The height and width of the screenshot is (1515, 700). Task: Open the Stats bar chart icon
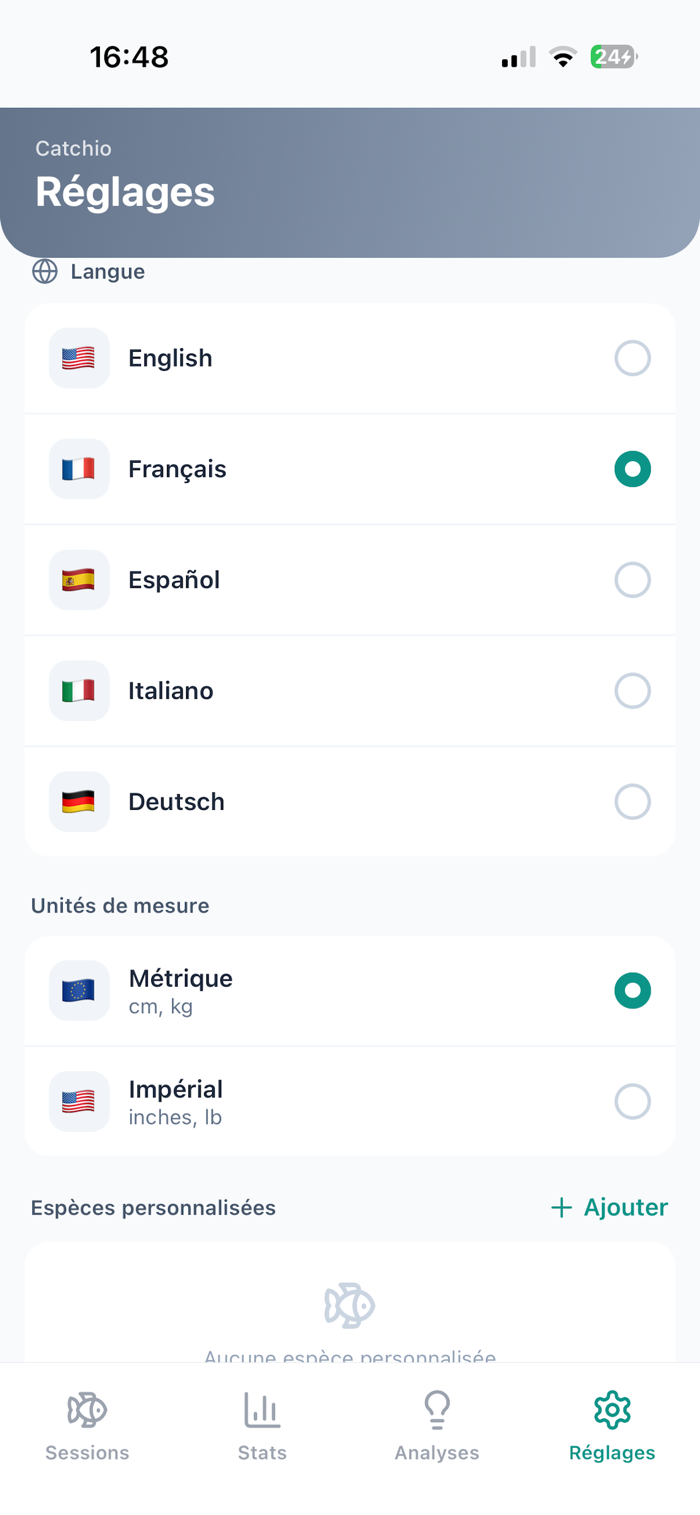(262, 1409)
